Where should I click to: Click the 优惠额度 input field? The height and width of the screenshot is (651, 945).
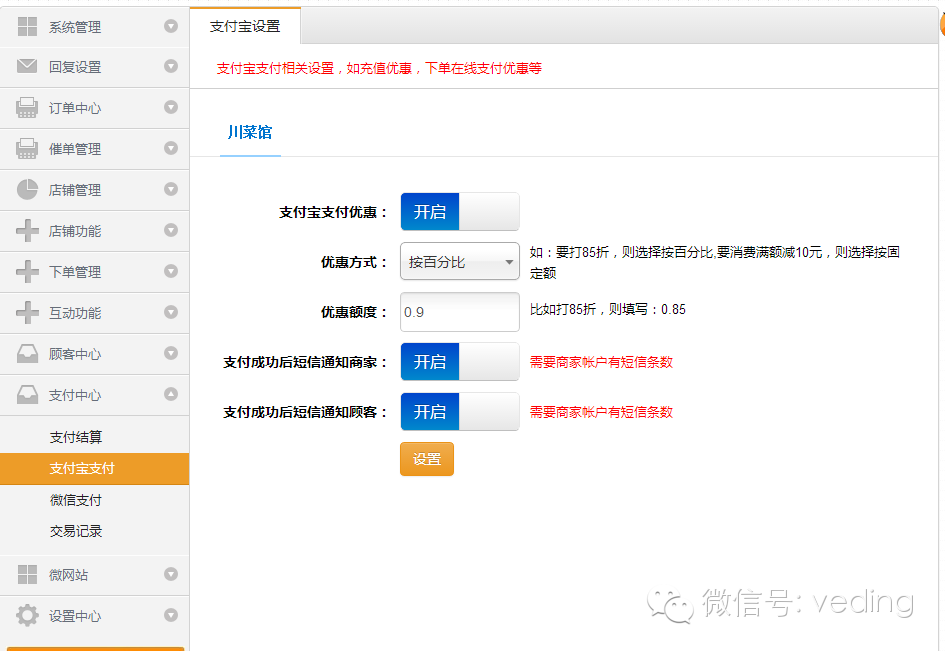pyautogui.click(x=460, y=312)
